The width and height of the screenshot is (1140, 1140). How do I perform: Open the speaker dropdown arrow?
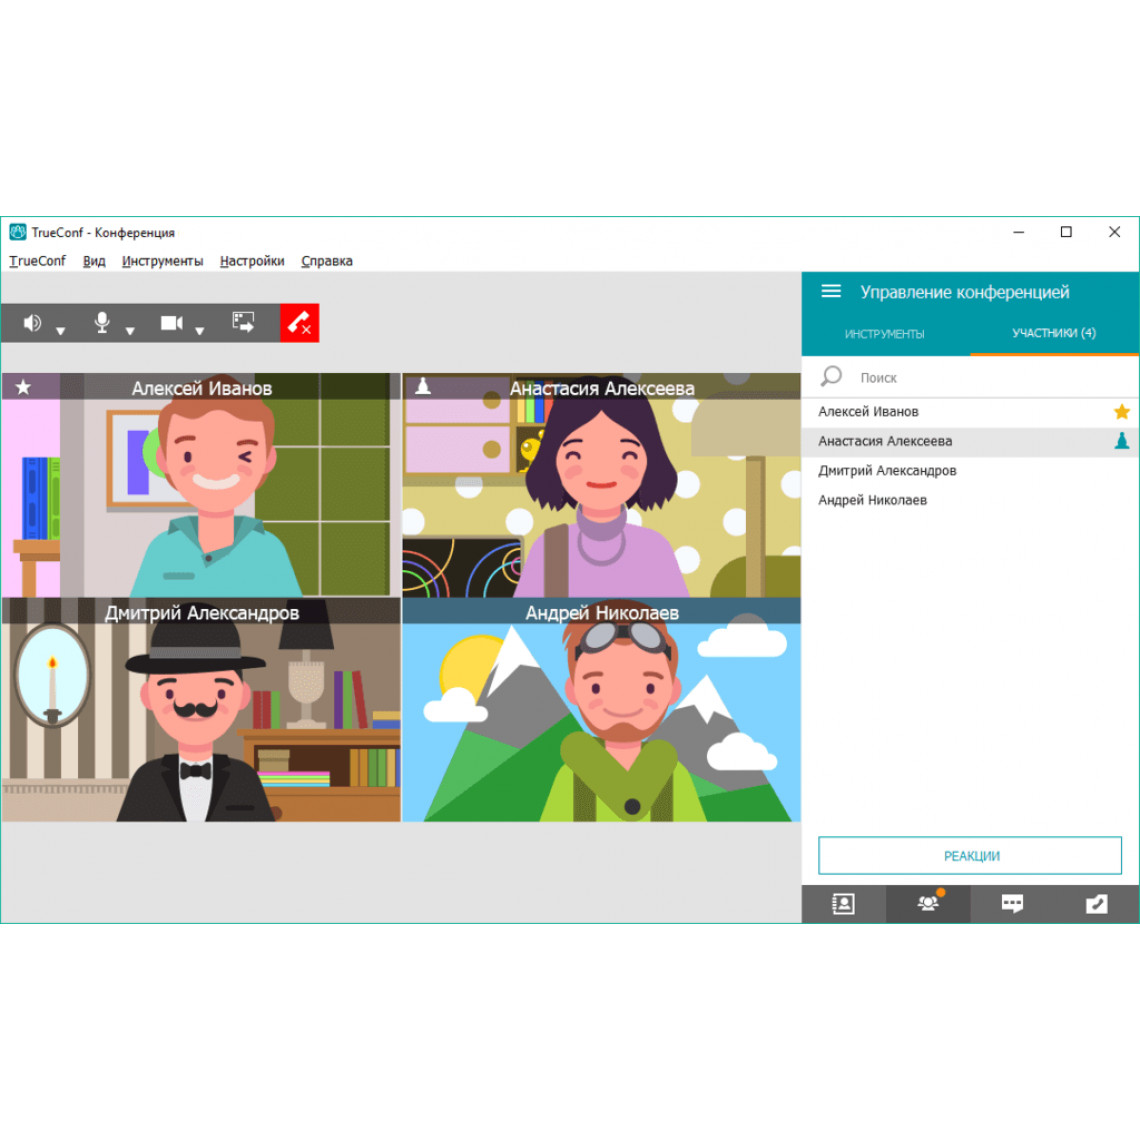point(60,332)
